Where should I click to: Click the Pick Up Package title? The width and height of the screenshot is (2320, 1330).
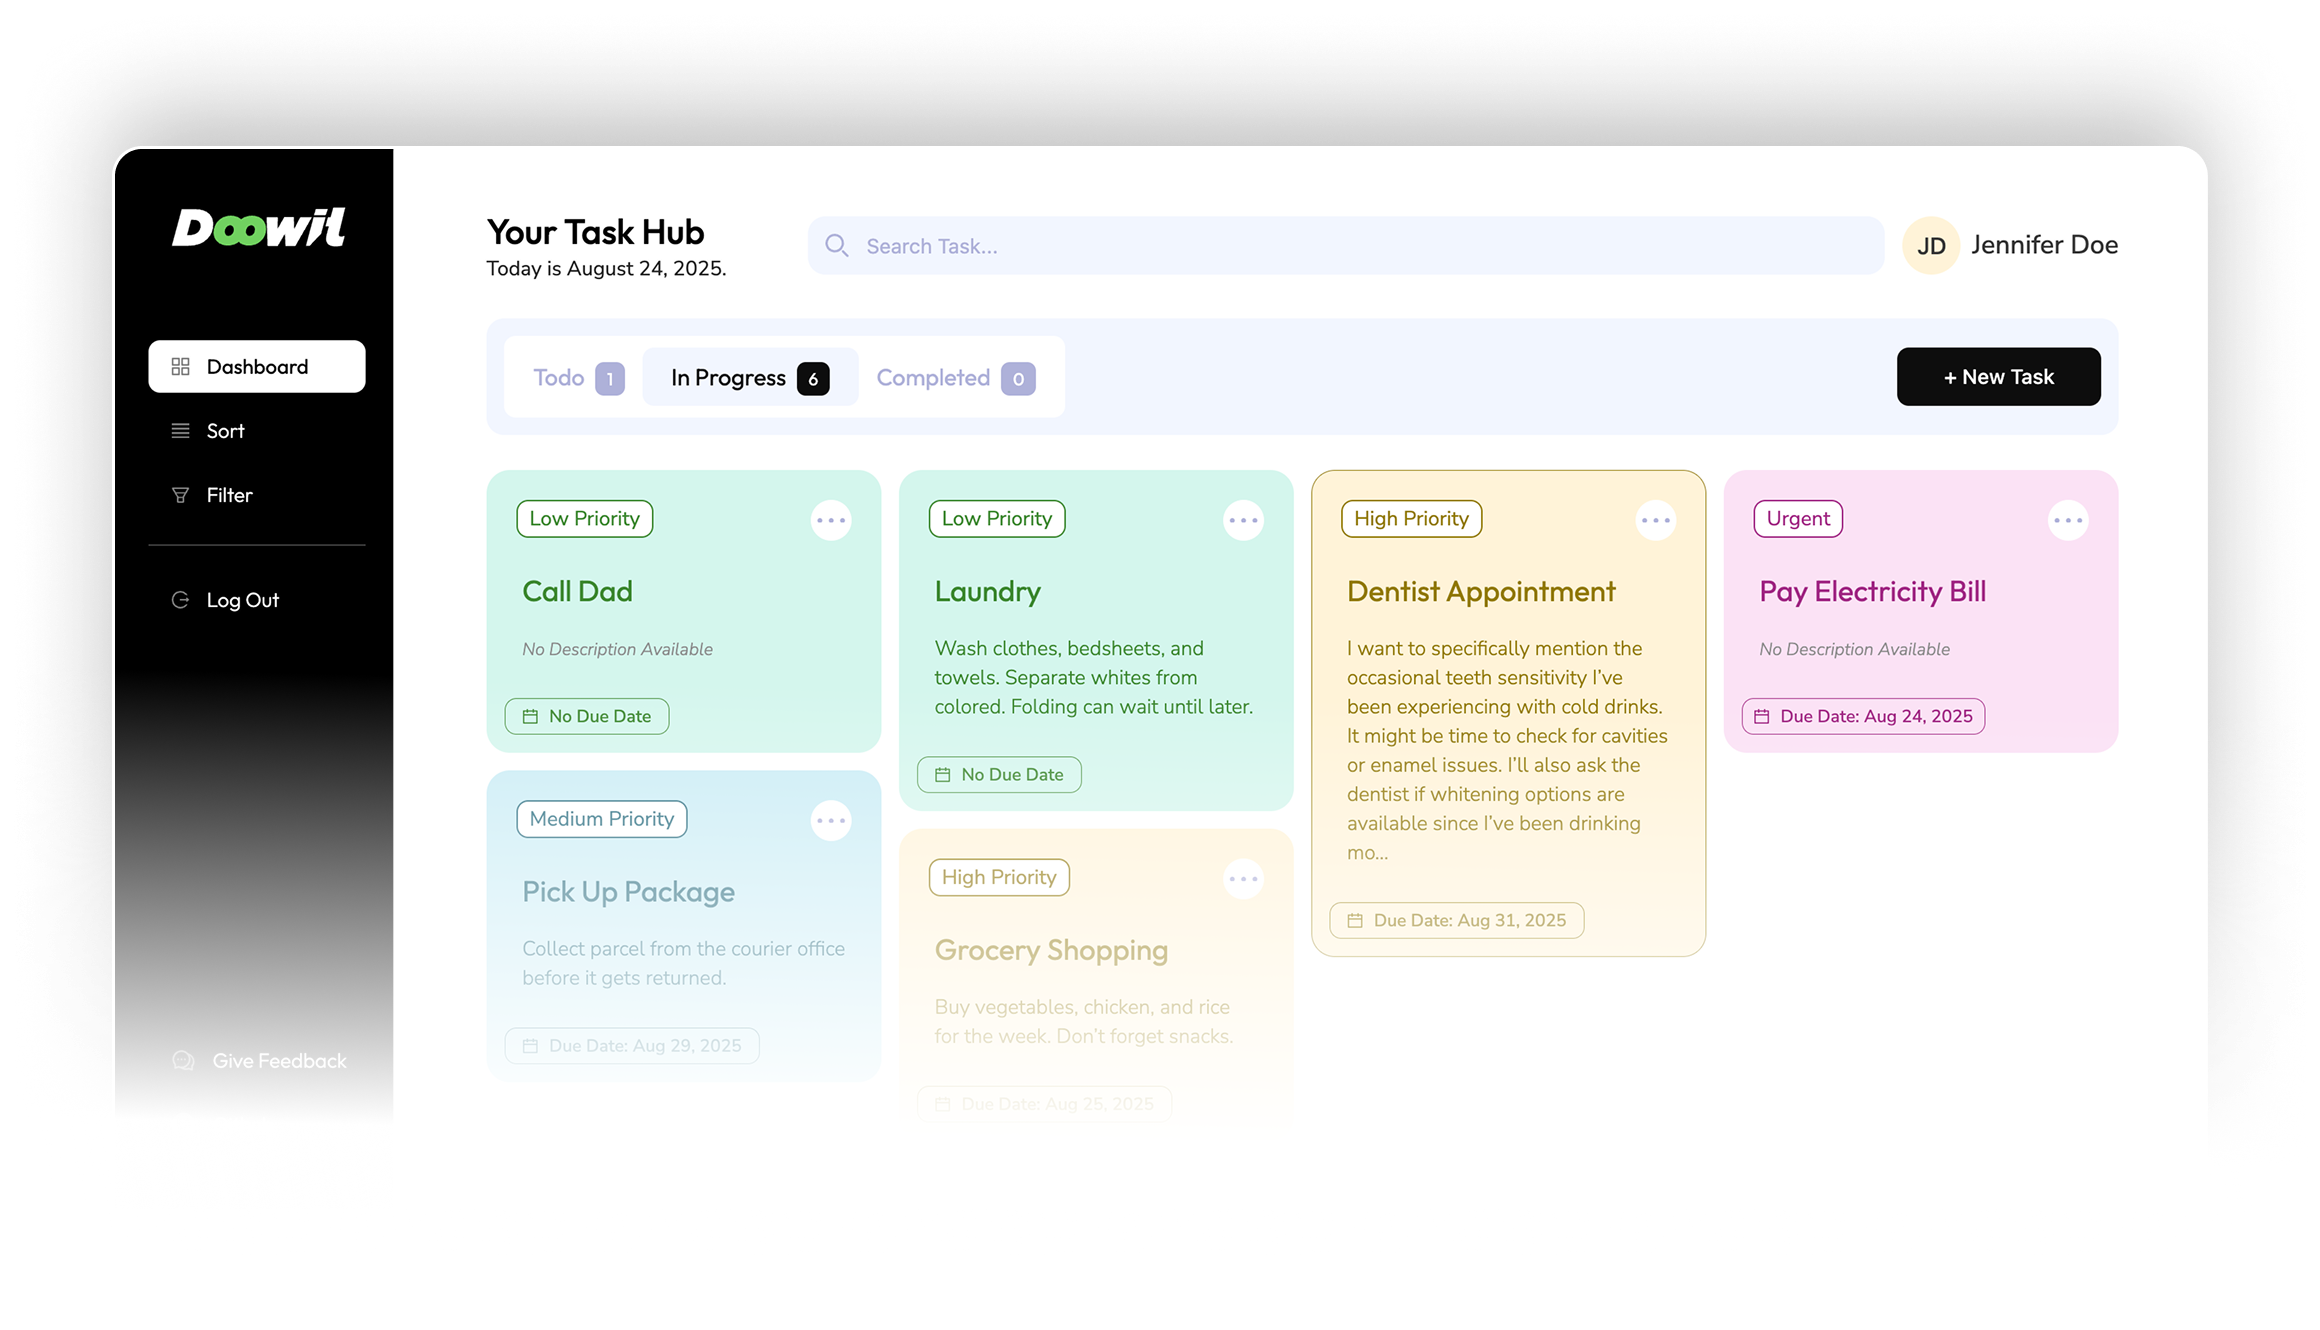pos(628,891)
